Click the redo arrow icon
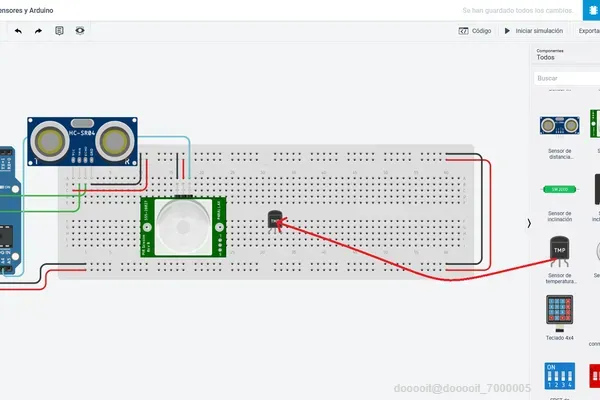This screenshot has width=600, height=400. pos(38,31)
